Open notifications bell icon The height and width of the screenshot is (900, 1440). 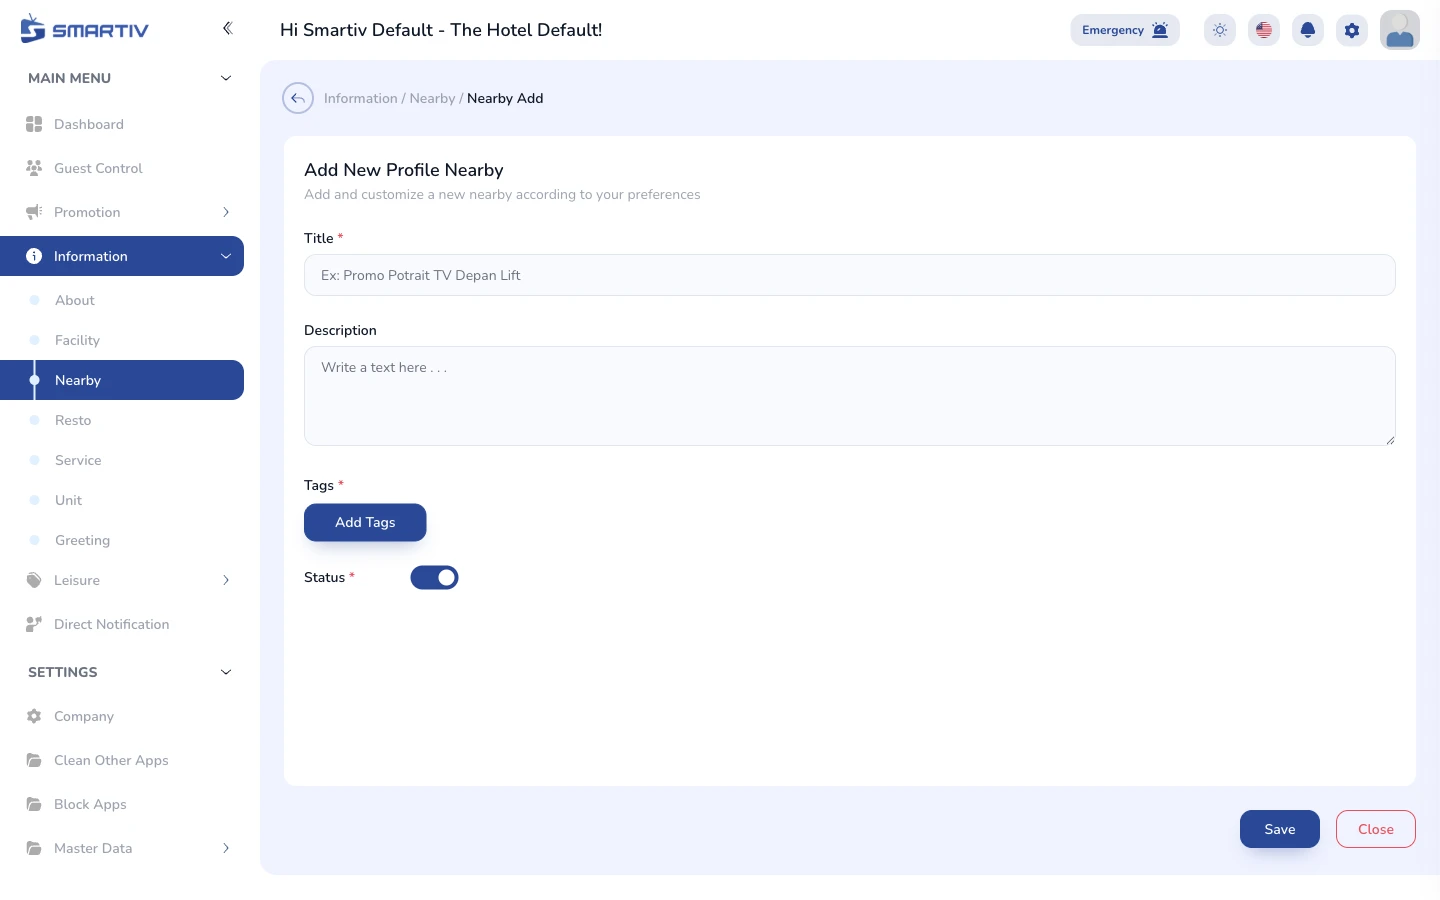[x=1308, y=30]
